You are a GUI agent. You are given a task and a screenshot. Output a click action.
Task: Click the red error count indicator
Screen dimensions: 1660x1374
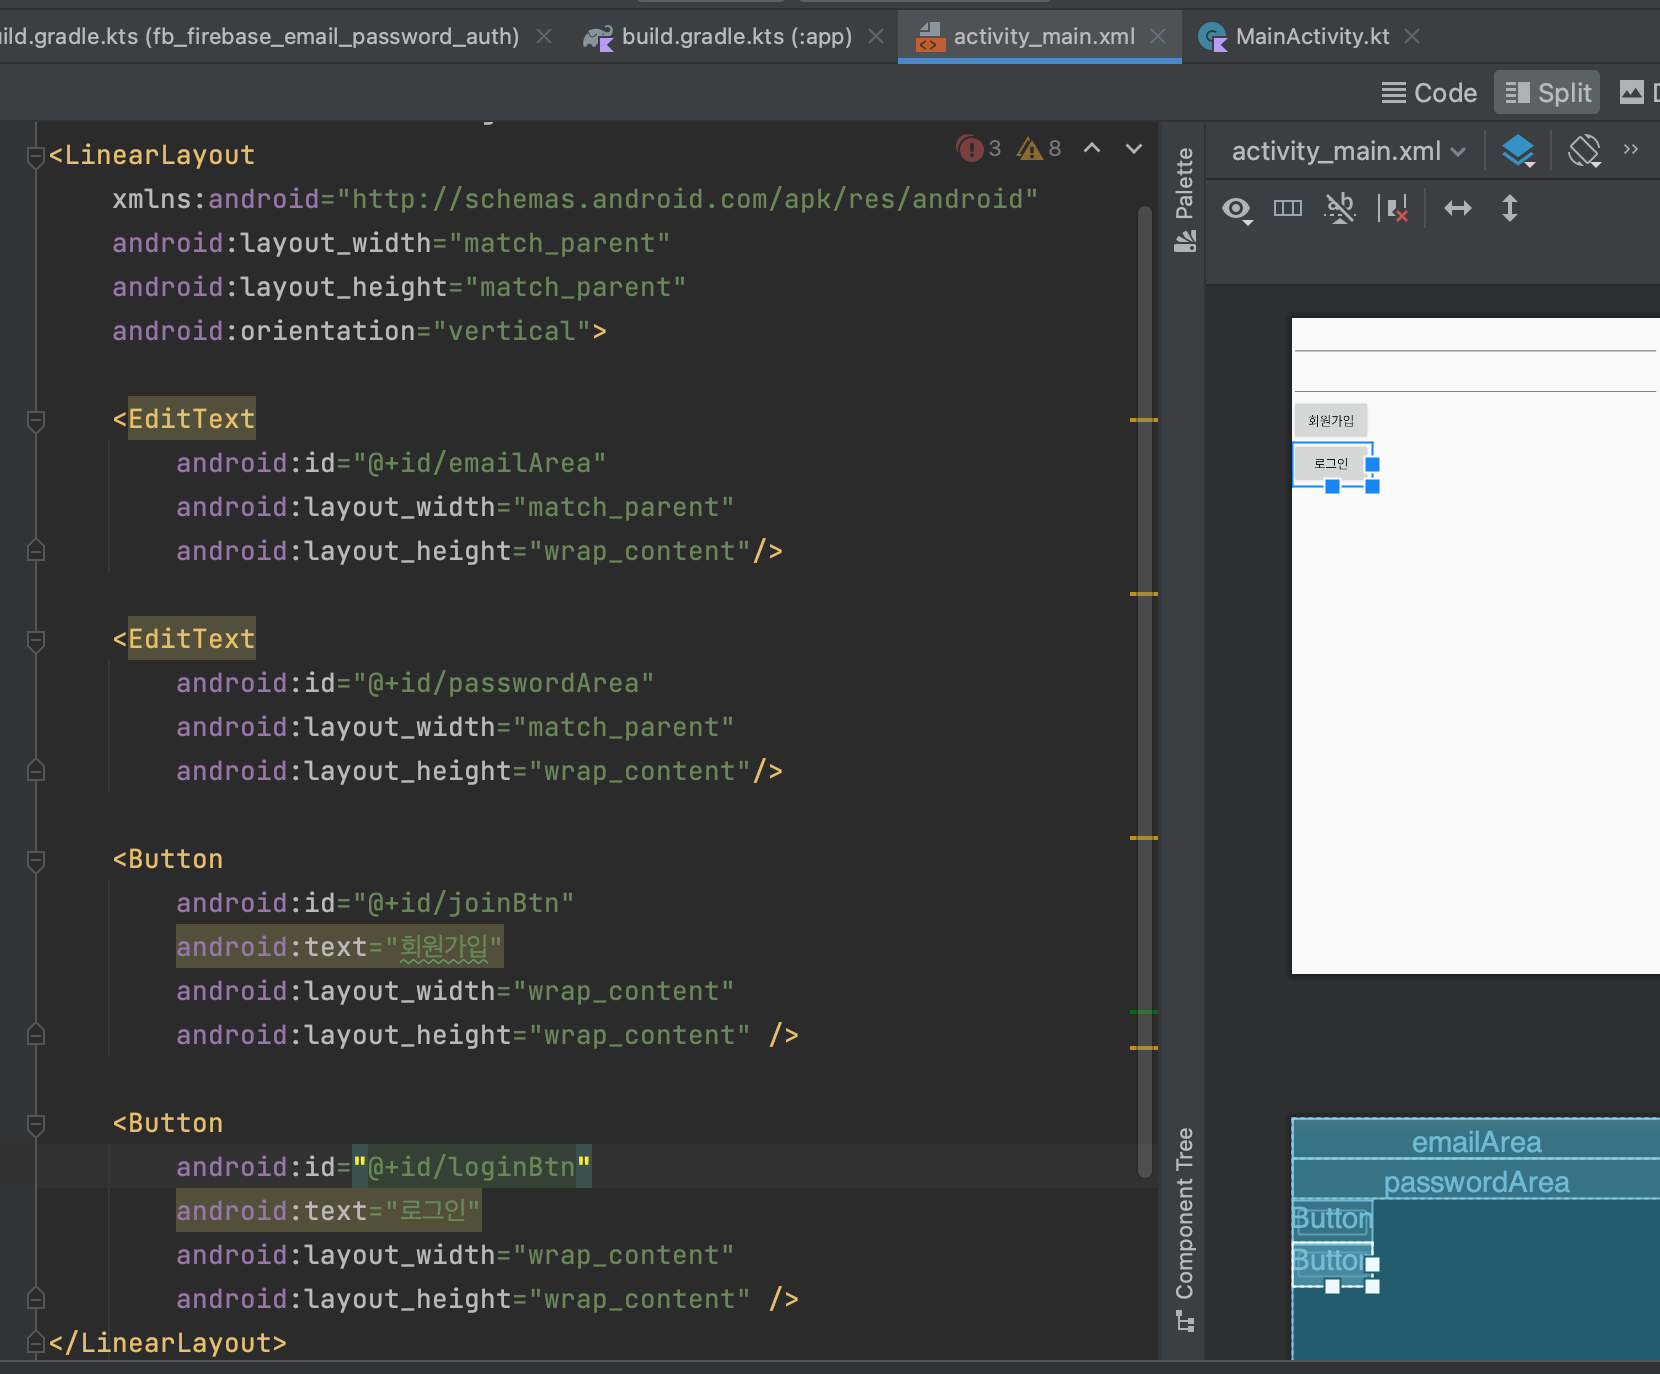[x=978, y=149]
